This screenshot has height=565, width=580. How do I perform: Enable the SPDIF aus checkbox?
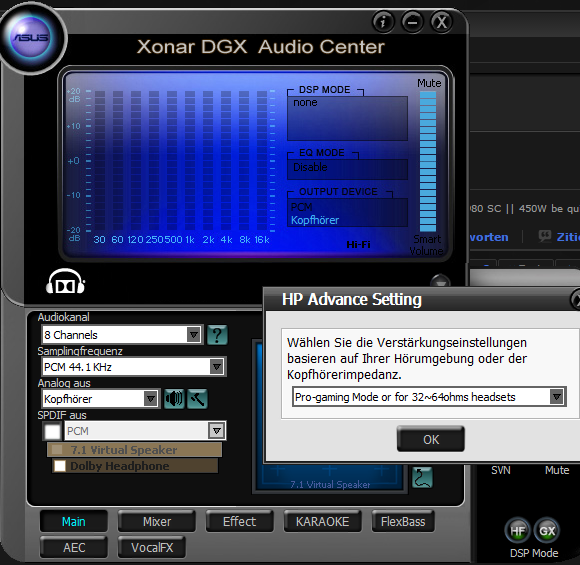52,431
